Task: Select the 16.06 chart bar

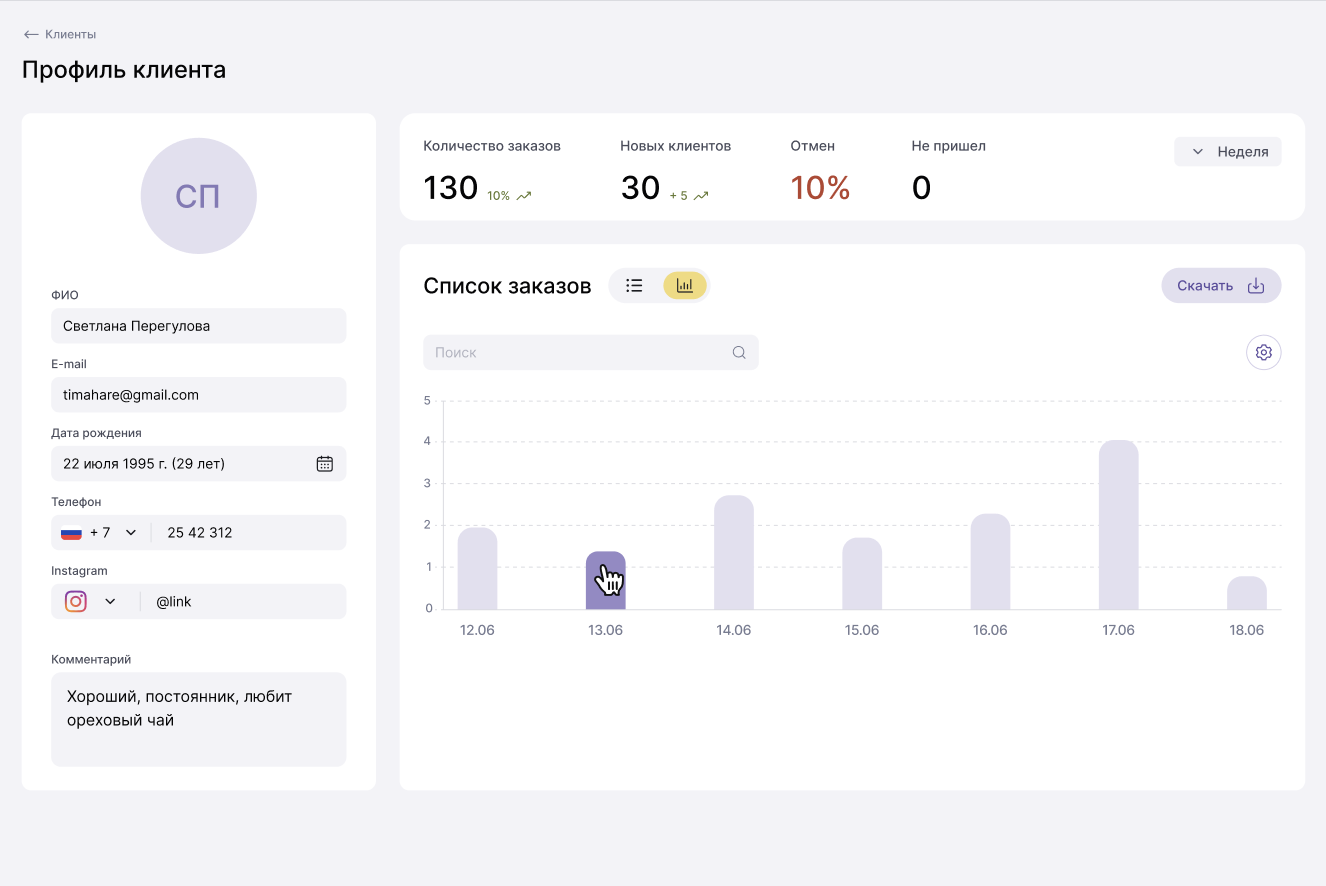Action: [x=990, y=562]
